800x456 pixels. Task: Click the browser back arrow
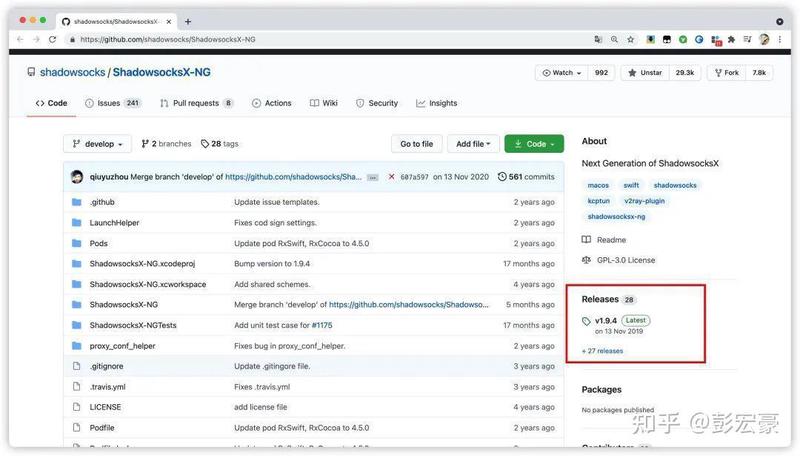pos(20,39)
